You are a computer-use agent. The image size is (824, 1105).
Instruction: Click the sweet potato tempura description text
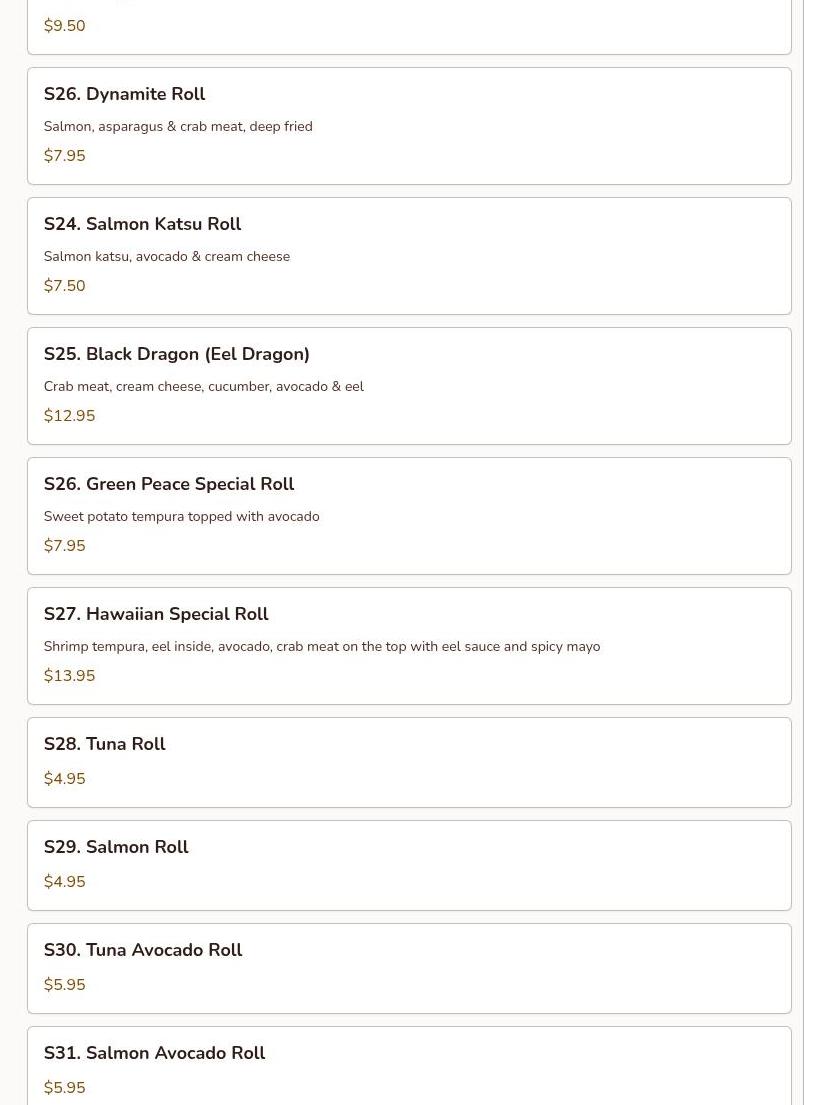click(181, 517)
